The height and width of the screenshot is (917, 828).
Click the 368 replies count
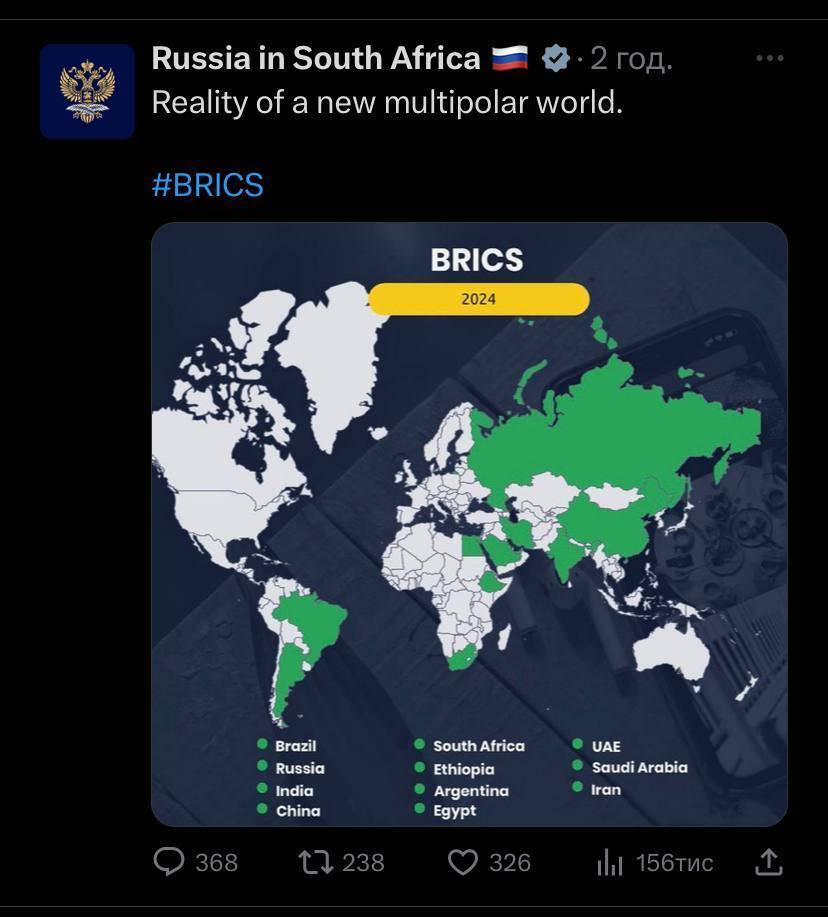point(216,863)
